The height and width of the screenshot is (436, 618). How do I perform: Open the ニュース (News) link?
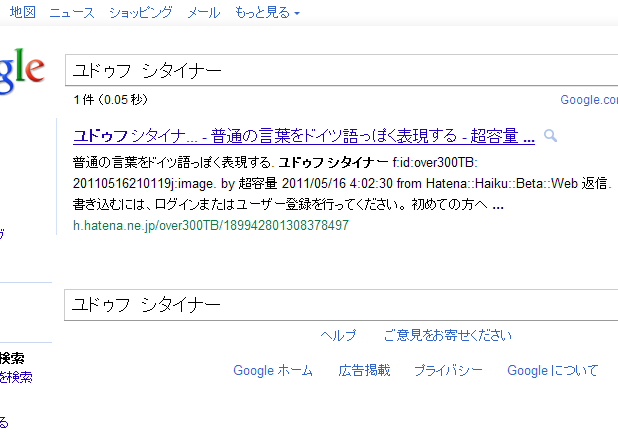pyautogui.click(x=72, y=12)
